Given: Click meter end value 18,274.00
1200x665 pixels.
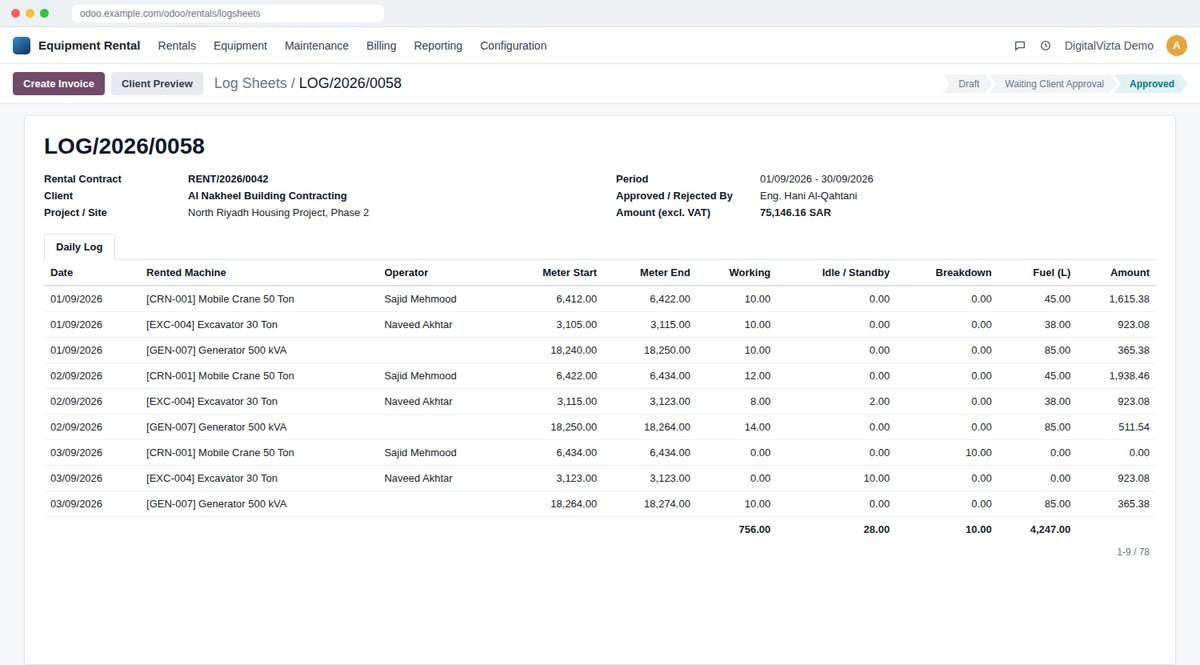Looking at the screenshot, I should tap(667, 504).
